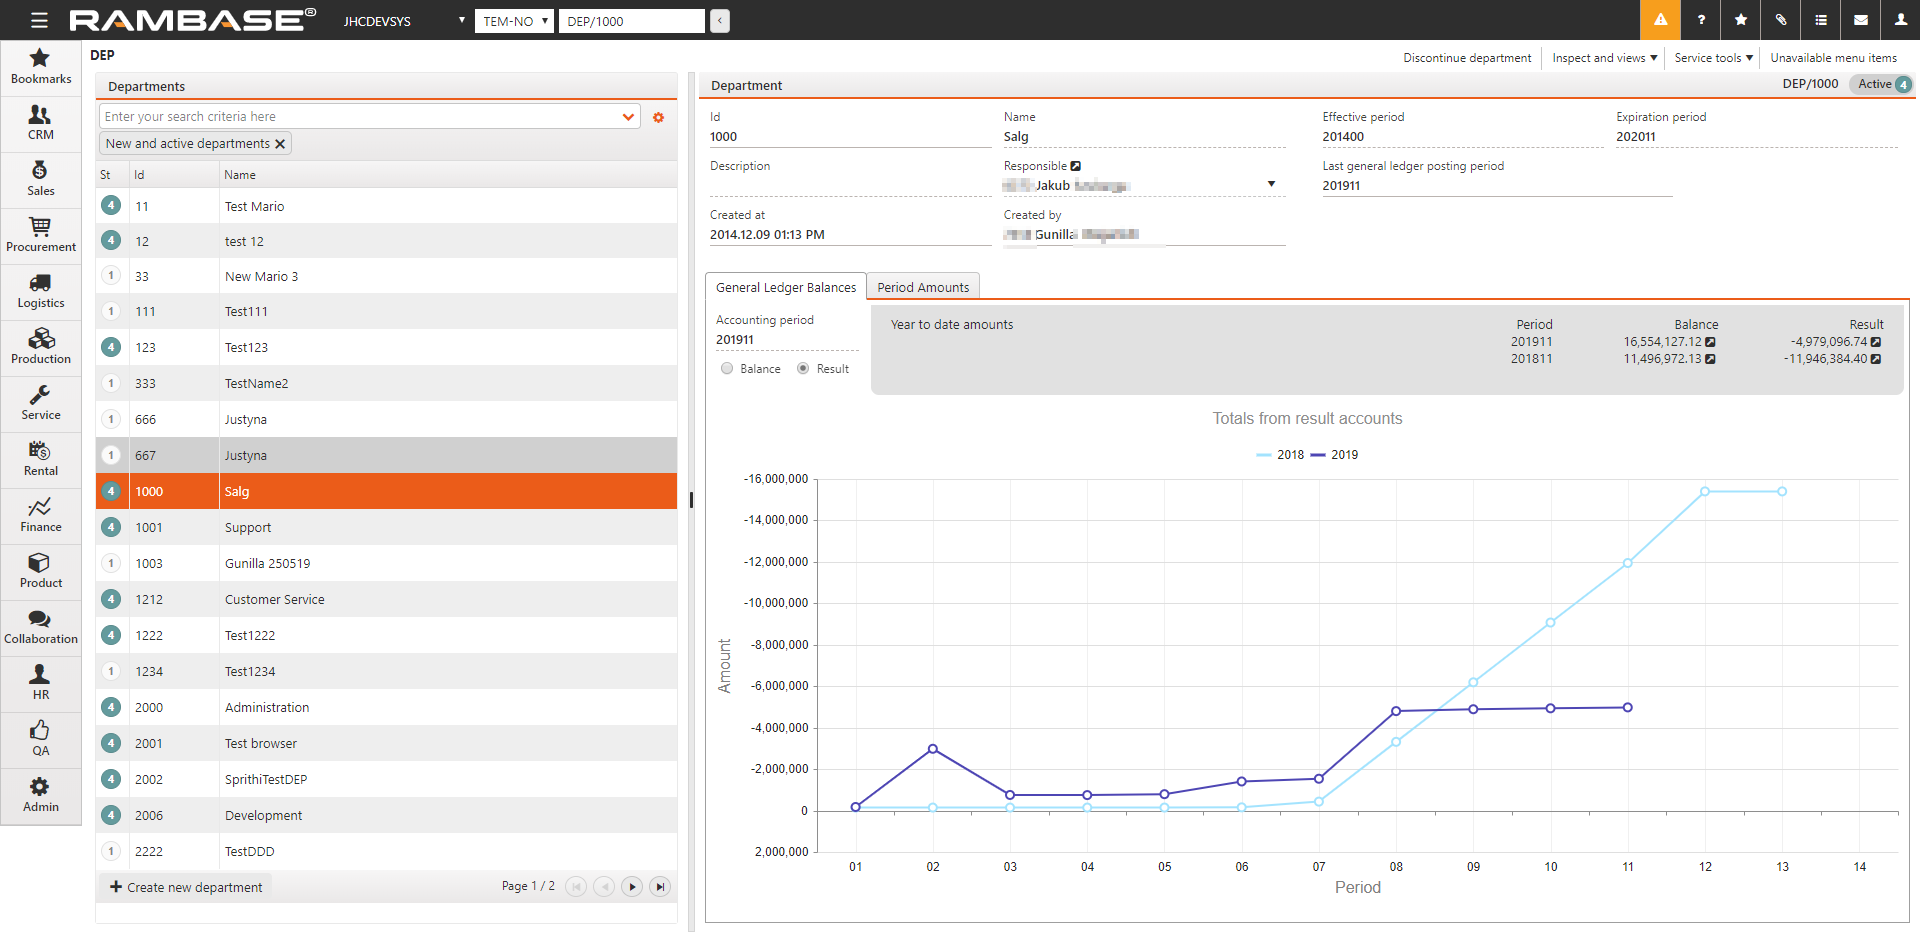Select the Result radio button
Viewport: 1920px width, 937px height.
[x=803, y=369]
